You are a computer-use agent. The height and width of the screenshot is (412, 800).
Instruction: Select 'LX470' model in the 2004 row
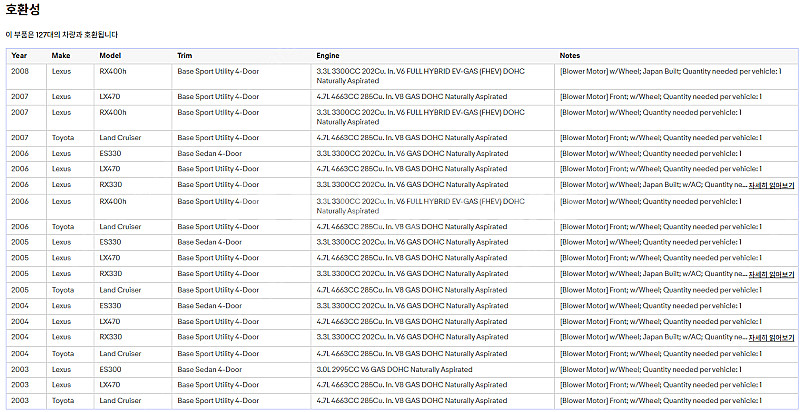coord(110,322)
